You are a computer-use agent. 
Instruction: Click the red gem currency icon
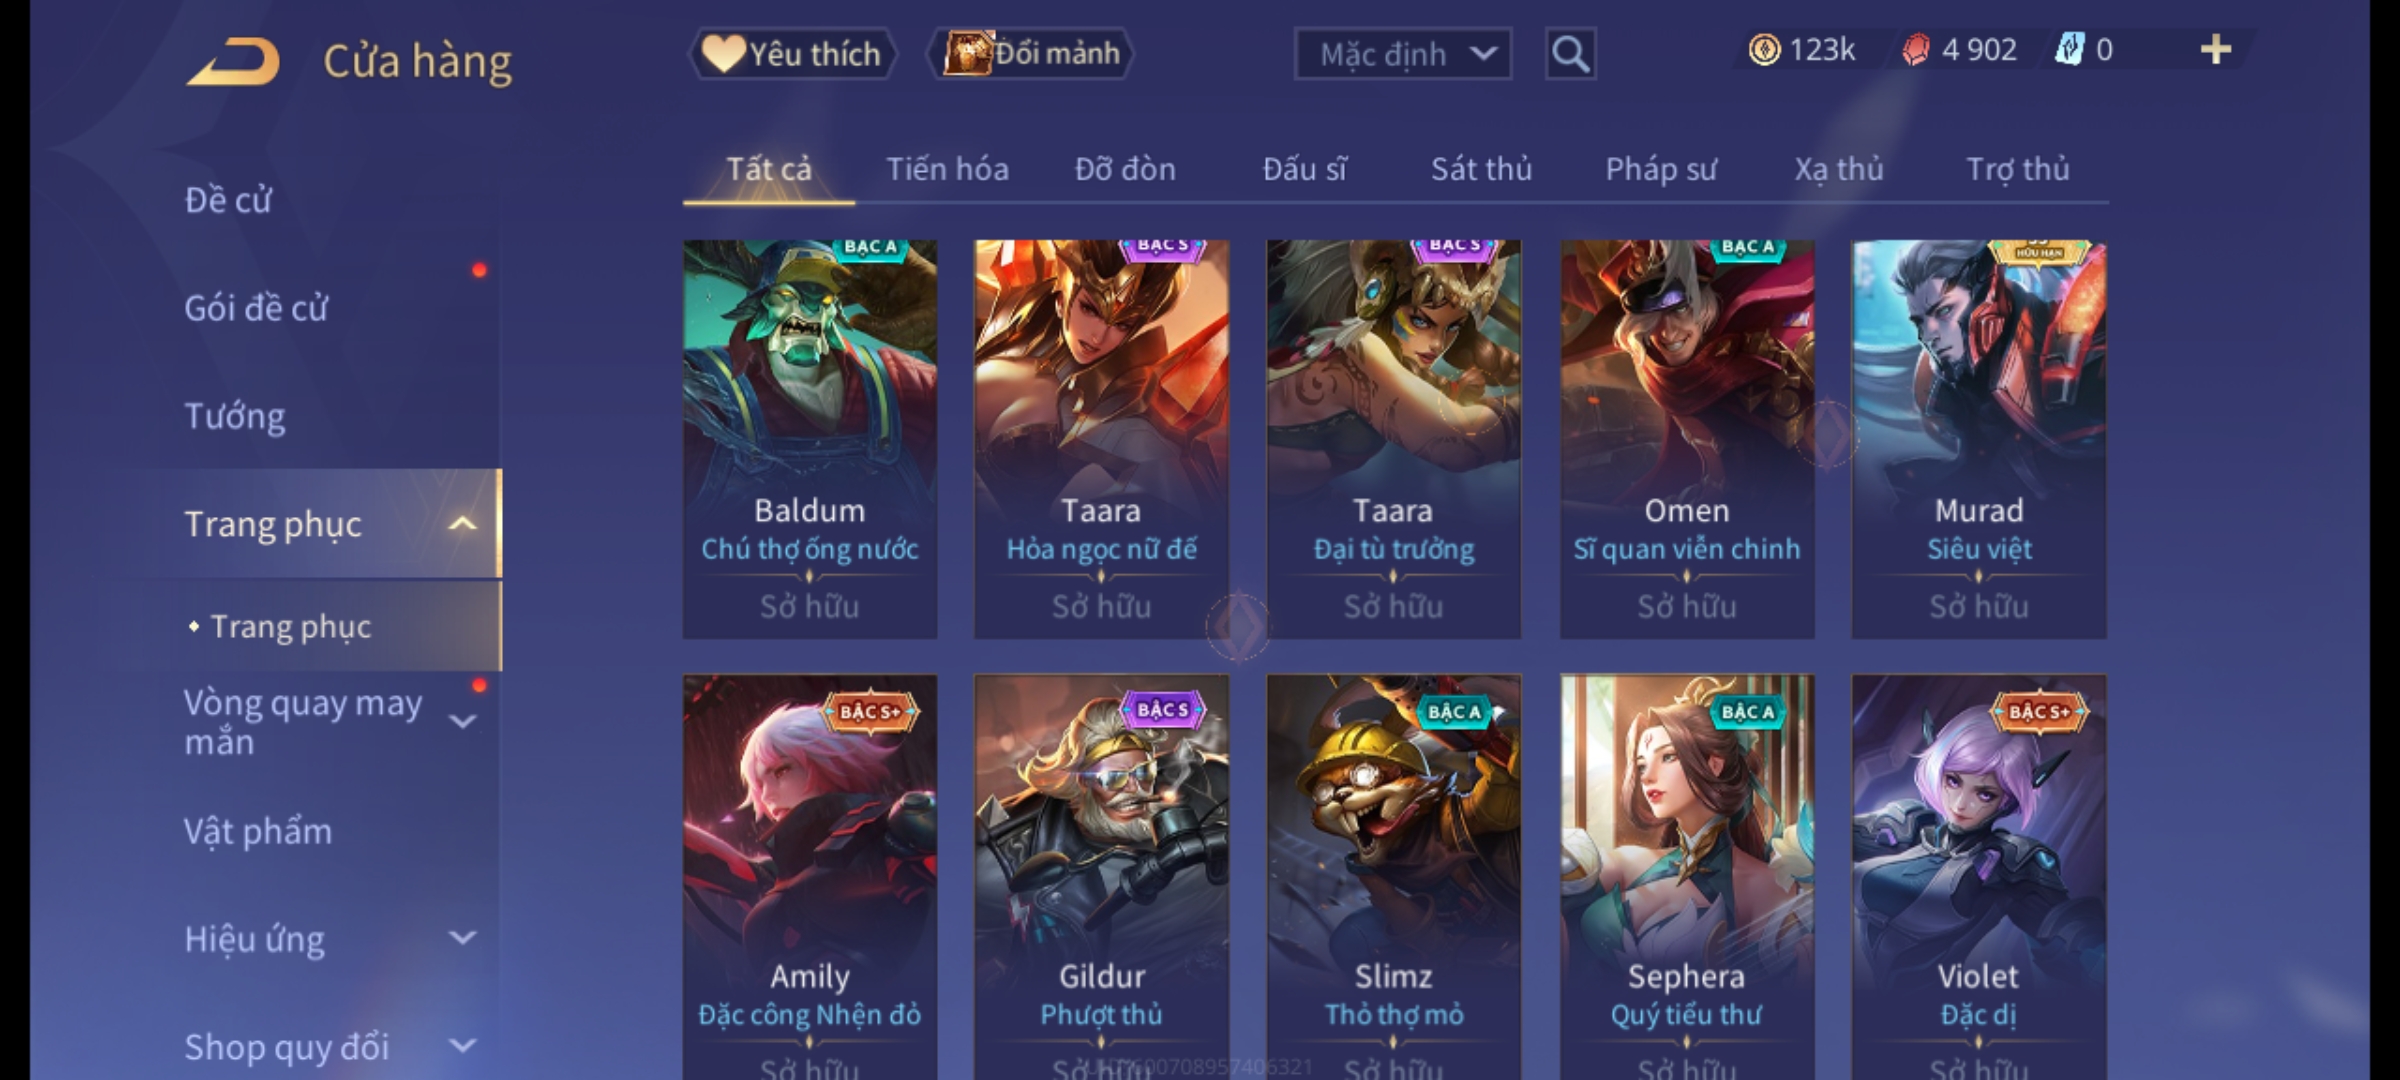coord(1915,50)
